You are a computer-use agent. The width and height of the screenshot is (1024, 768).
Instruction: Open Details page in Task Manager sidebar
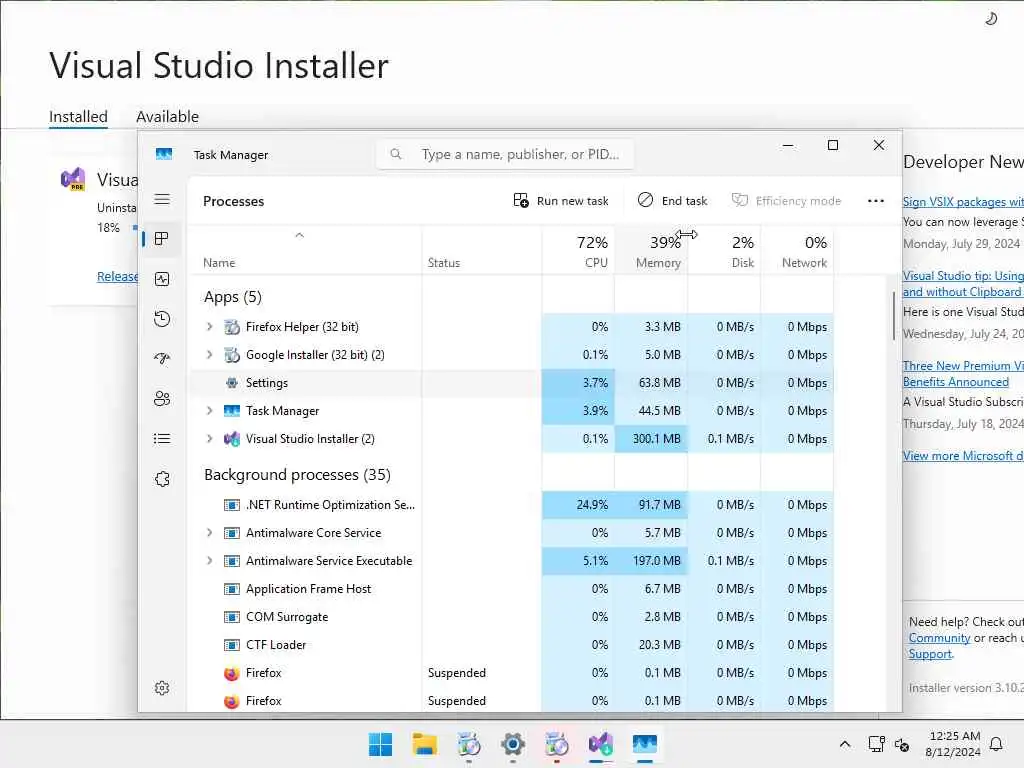[x=162, y=439]
